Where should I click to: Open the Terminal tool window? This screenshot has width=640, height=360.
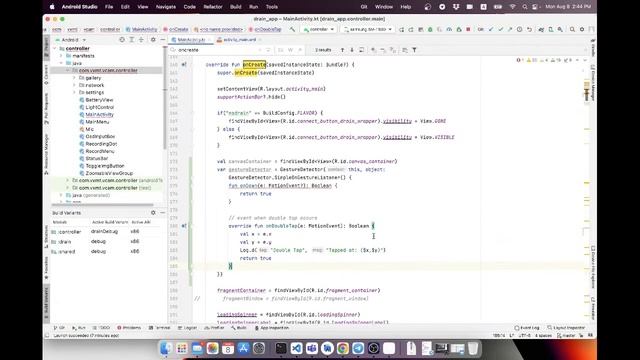point(159,328)
